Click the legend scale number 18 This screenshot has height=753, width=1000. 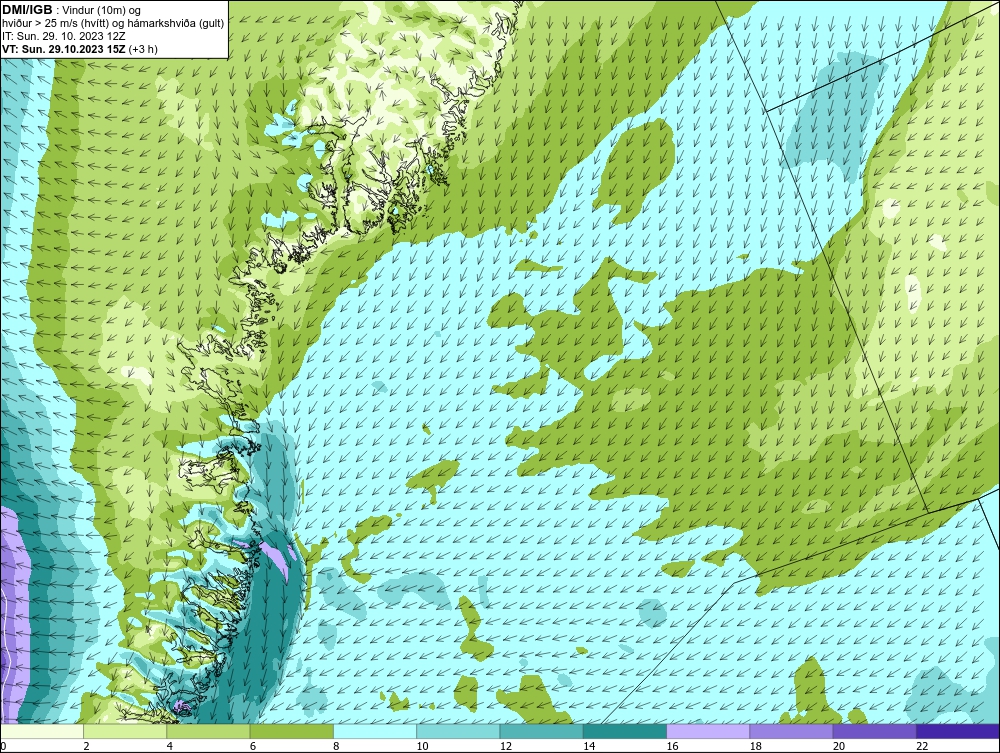click(755, 746)
